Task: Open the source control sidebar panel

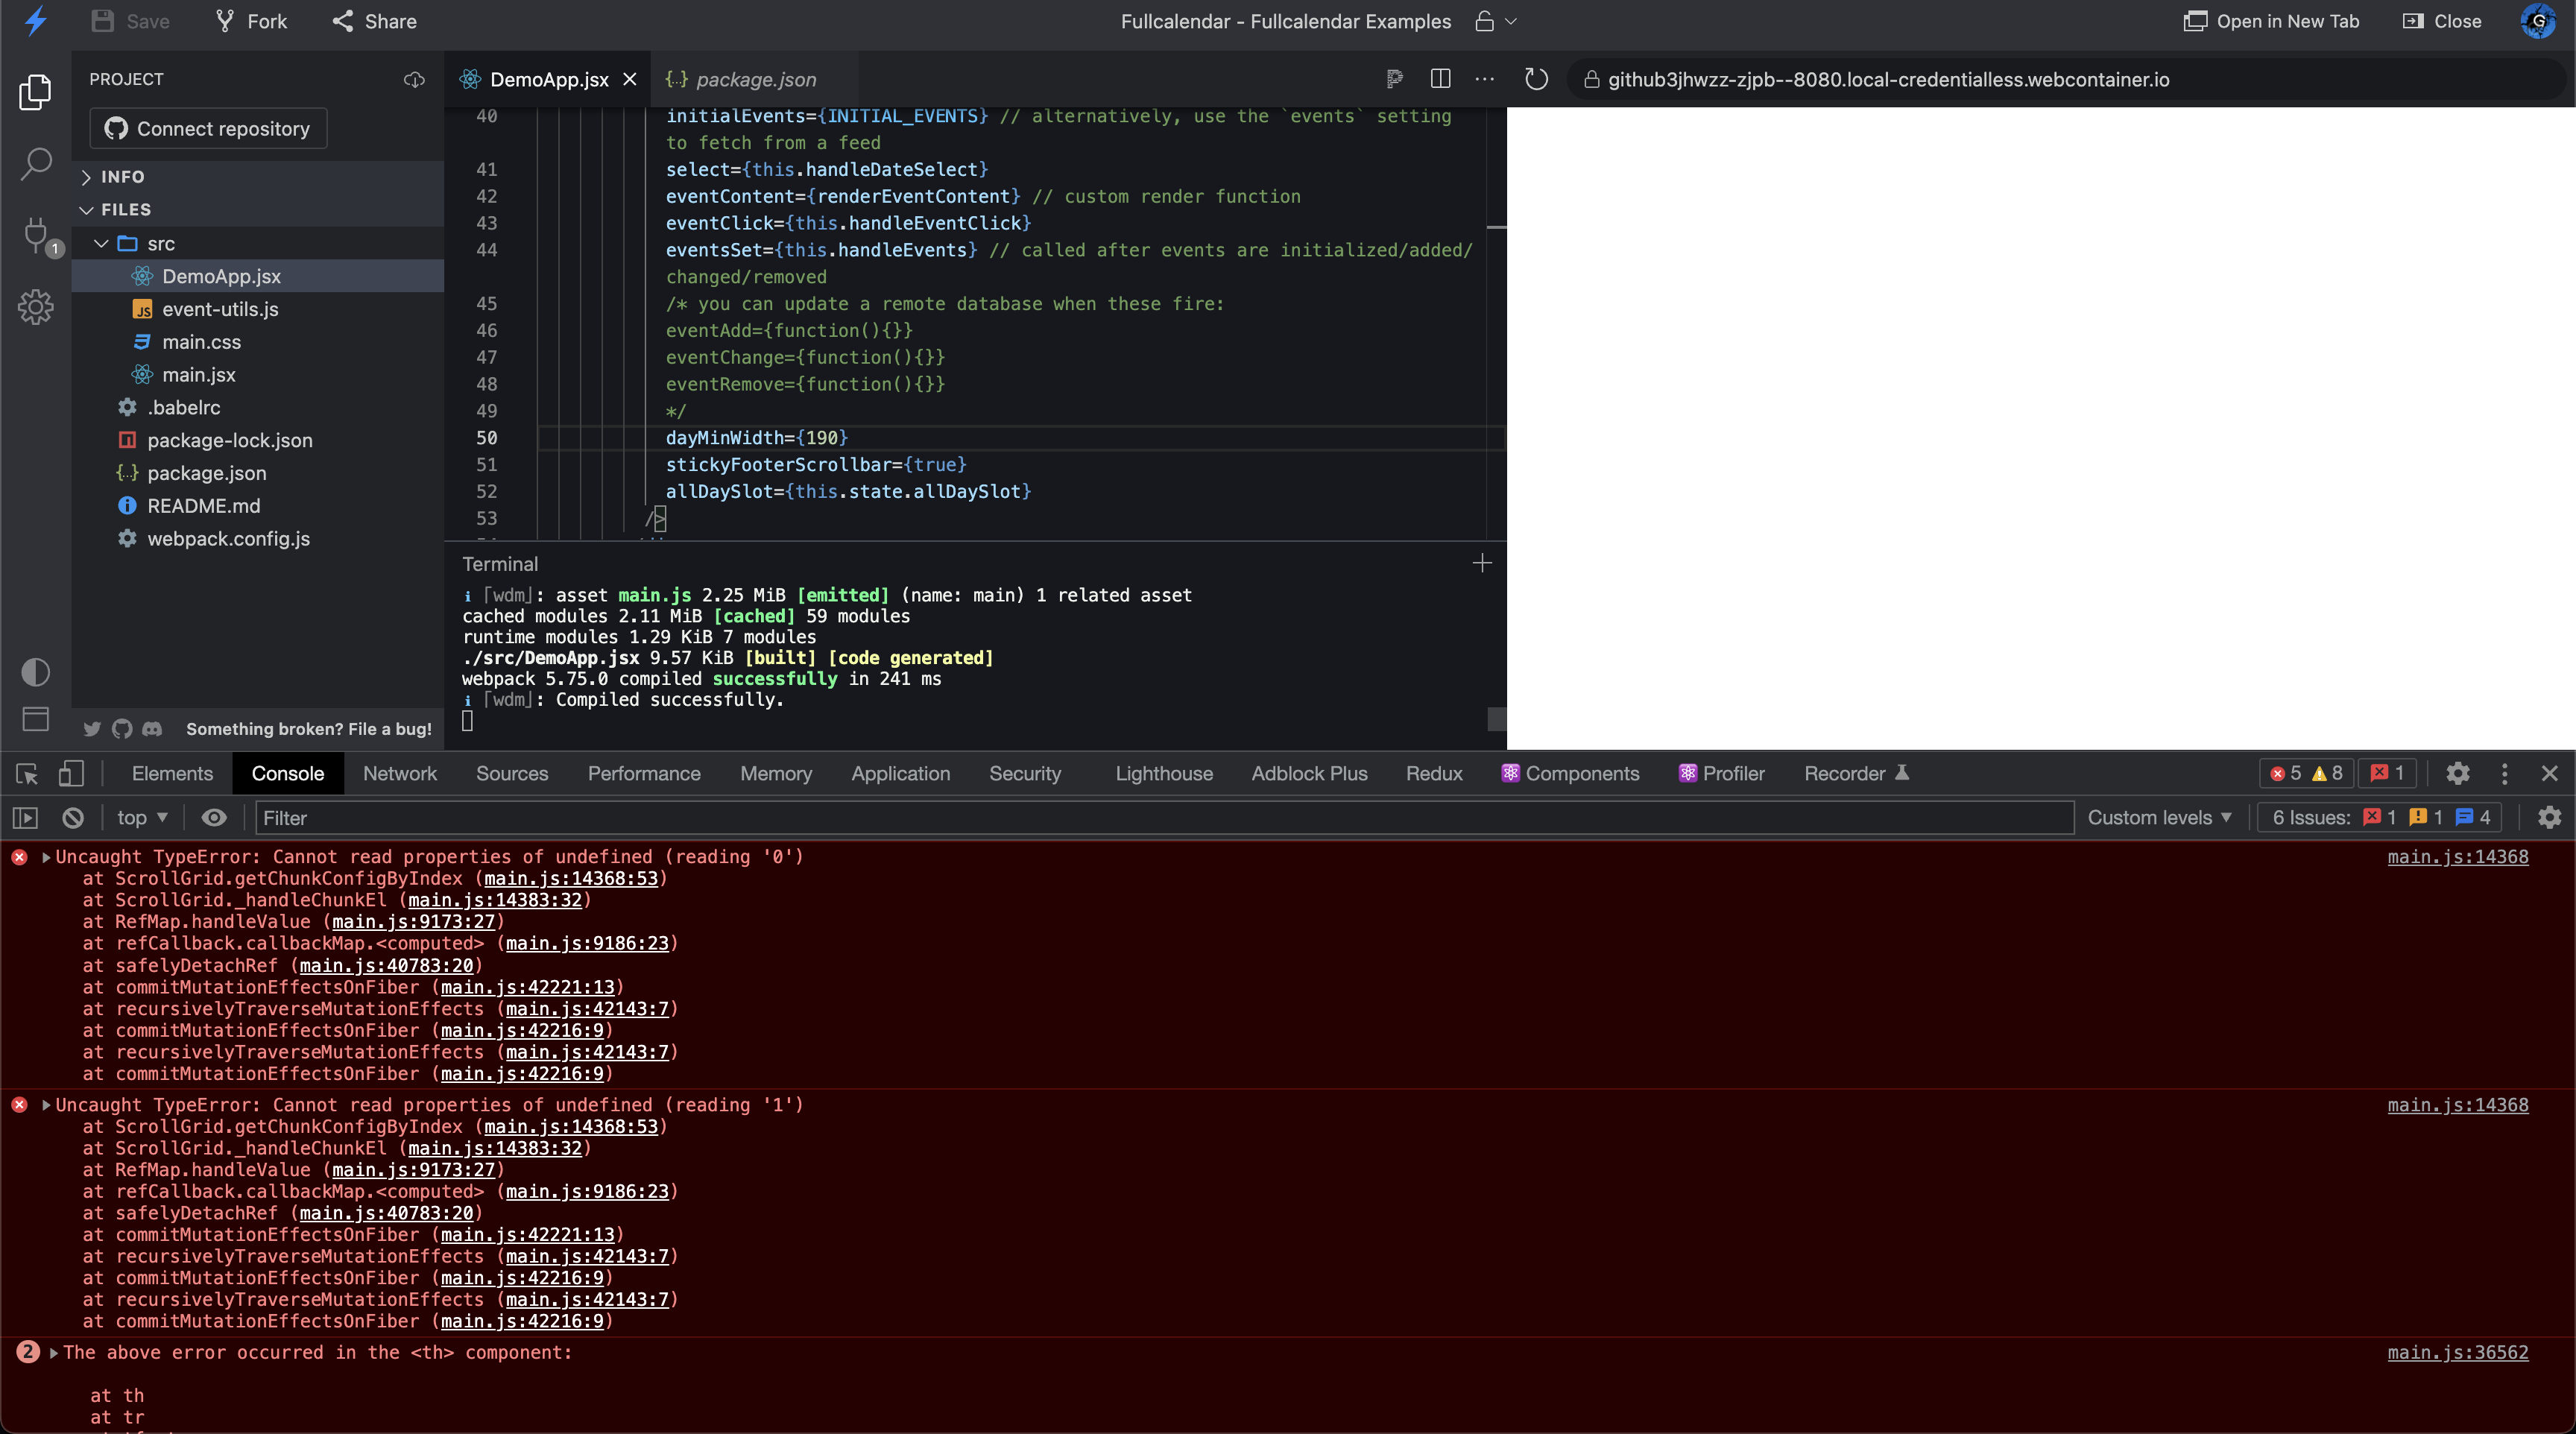Action: (36, 237)
